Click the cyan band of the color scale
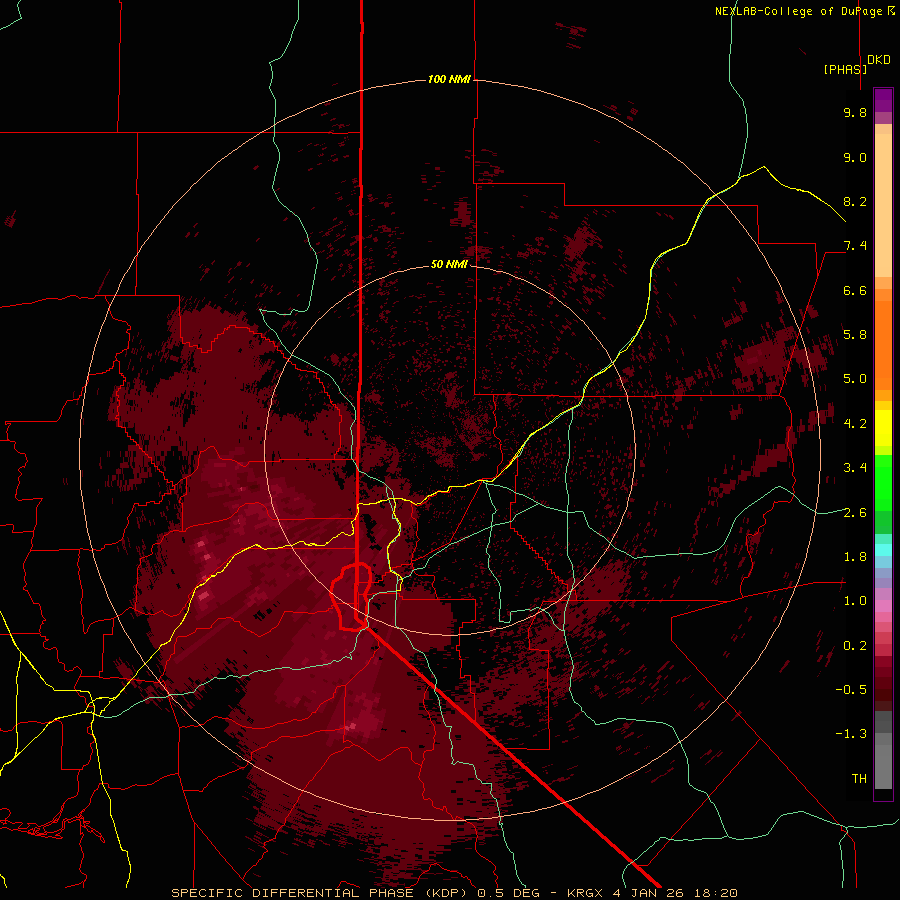The image size is (900, 900). 883,549
